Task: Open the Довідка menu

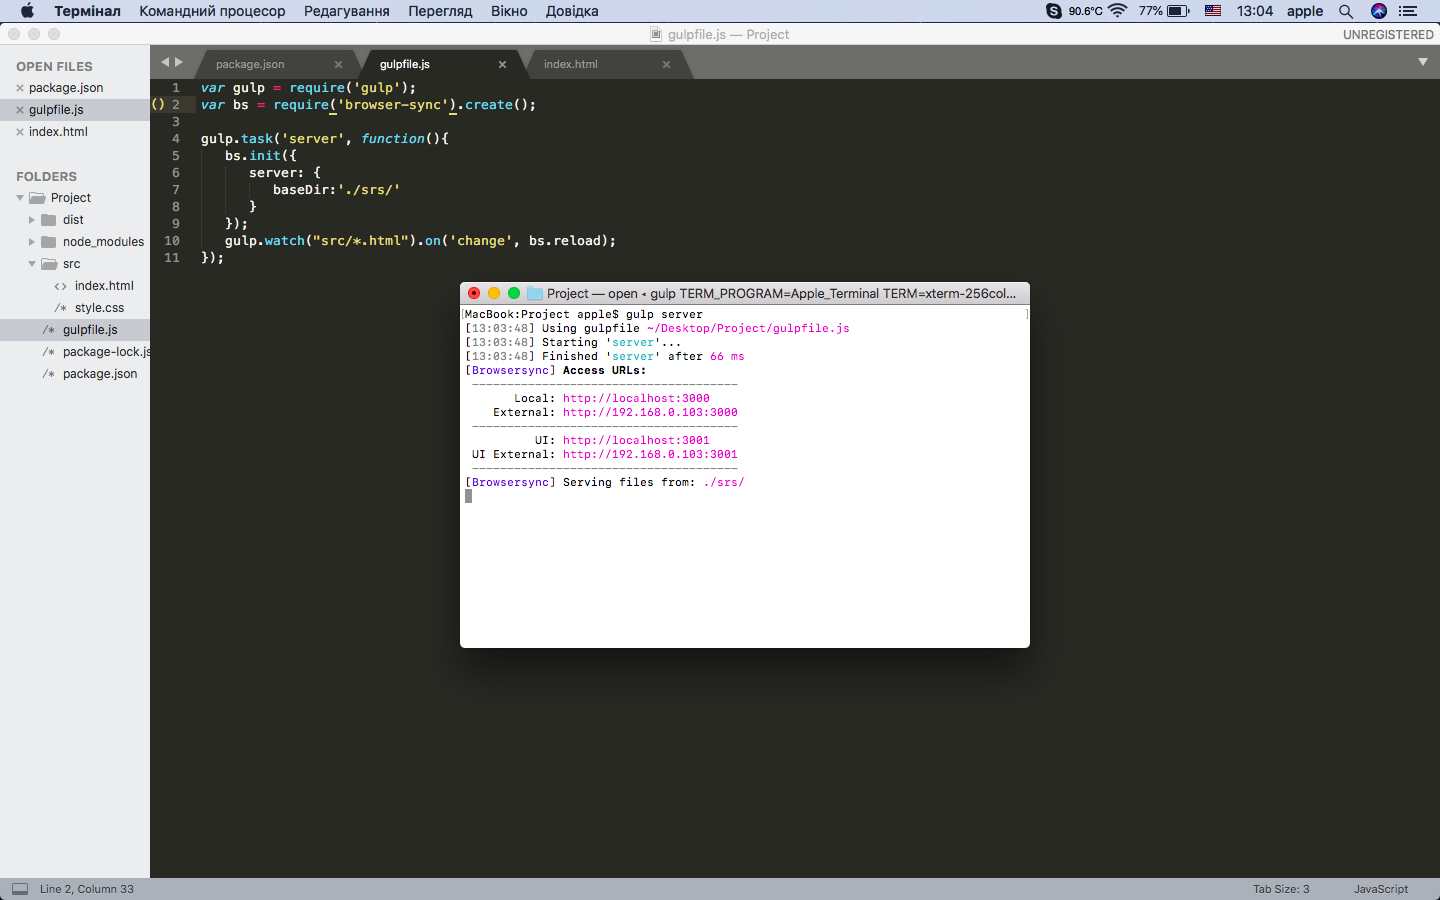Action: point(572,11)
